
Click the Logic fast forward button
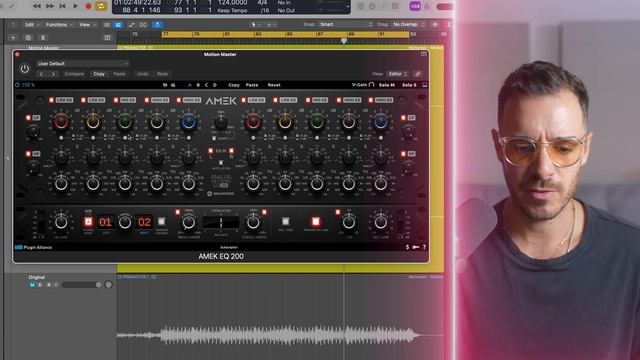pos(50,6)
